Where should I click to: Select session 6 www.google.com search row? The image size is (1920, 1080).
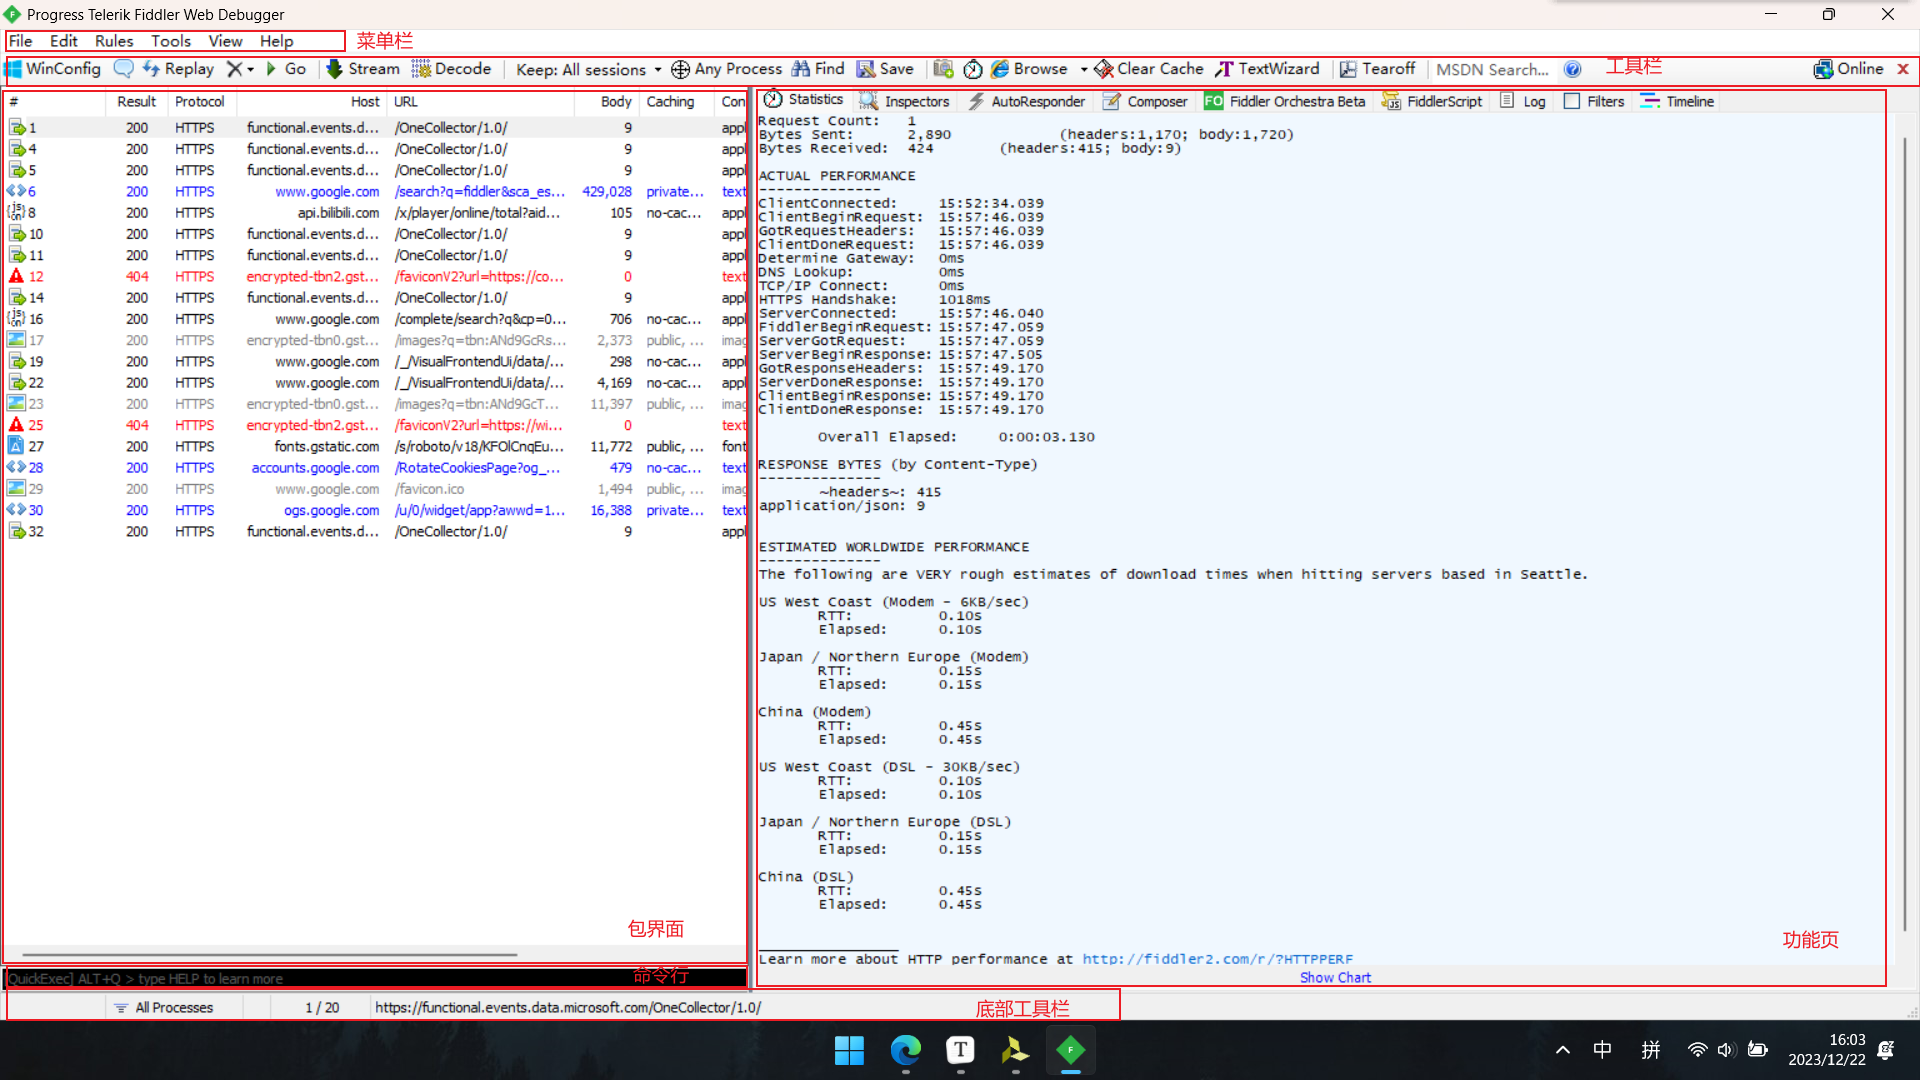point(375,192)
